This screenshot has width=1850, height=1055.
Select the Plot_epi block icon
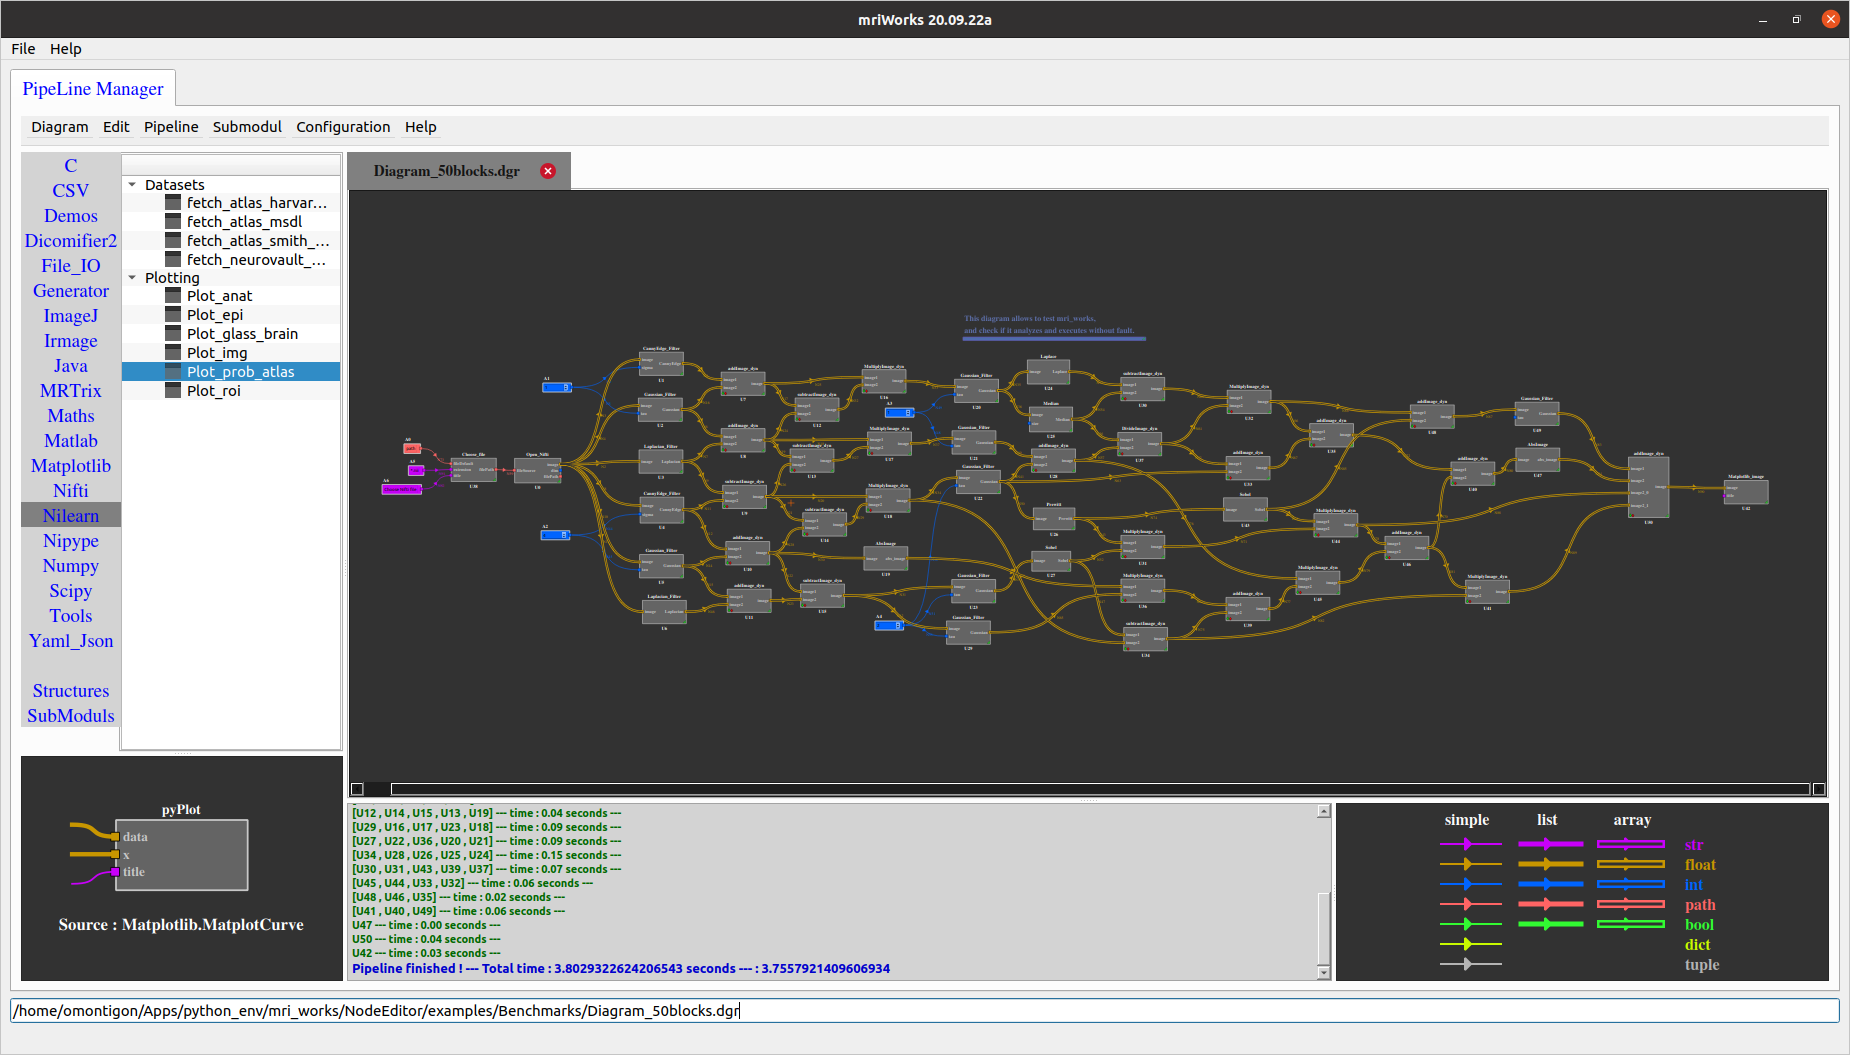[173, 314]
